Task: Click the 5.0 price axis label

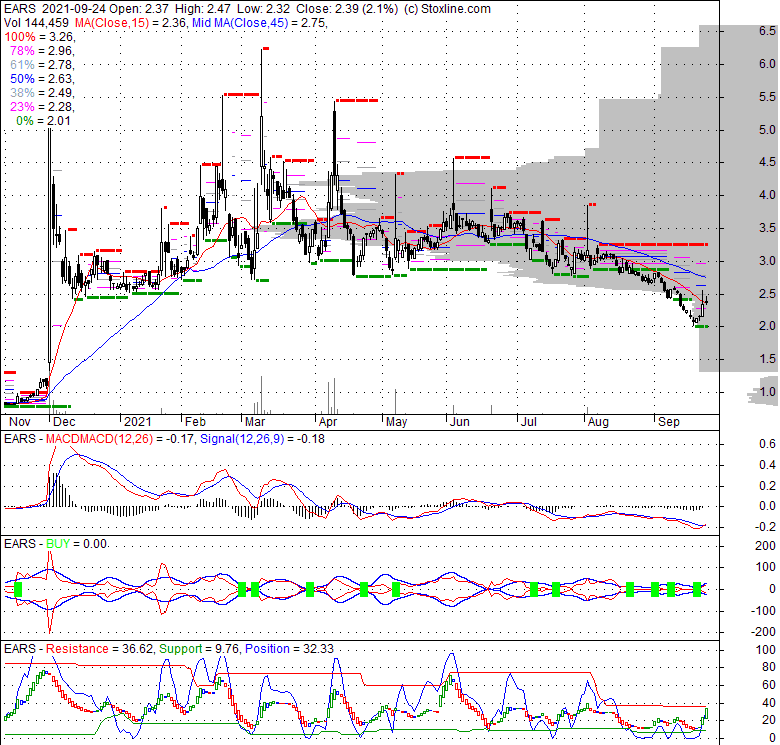Action: (767, 129)
